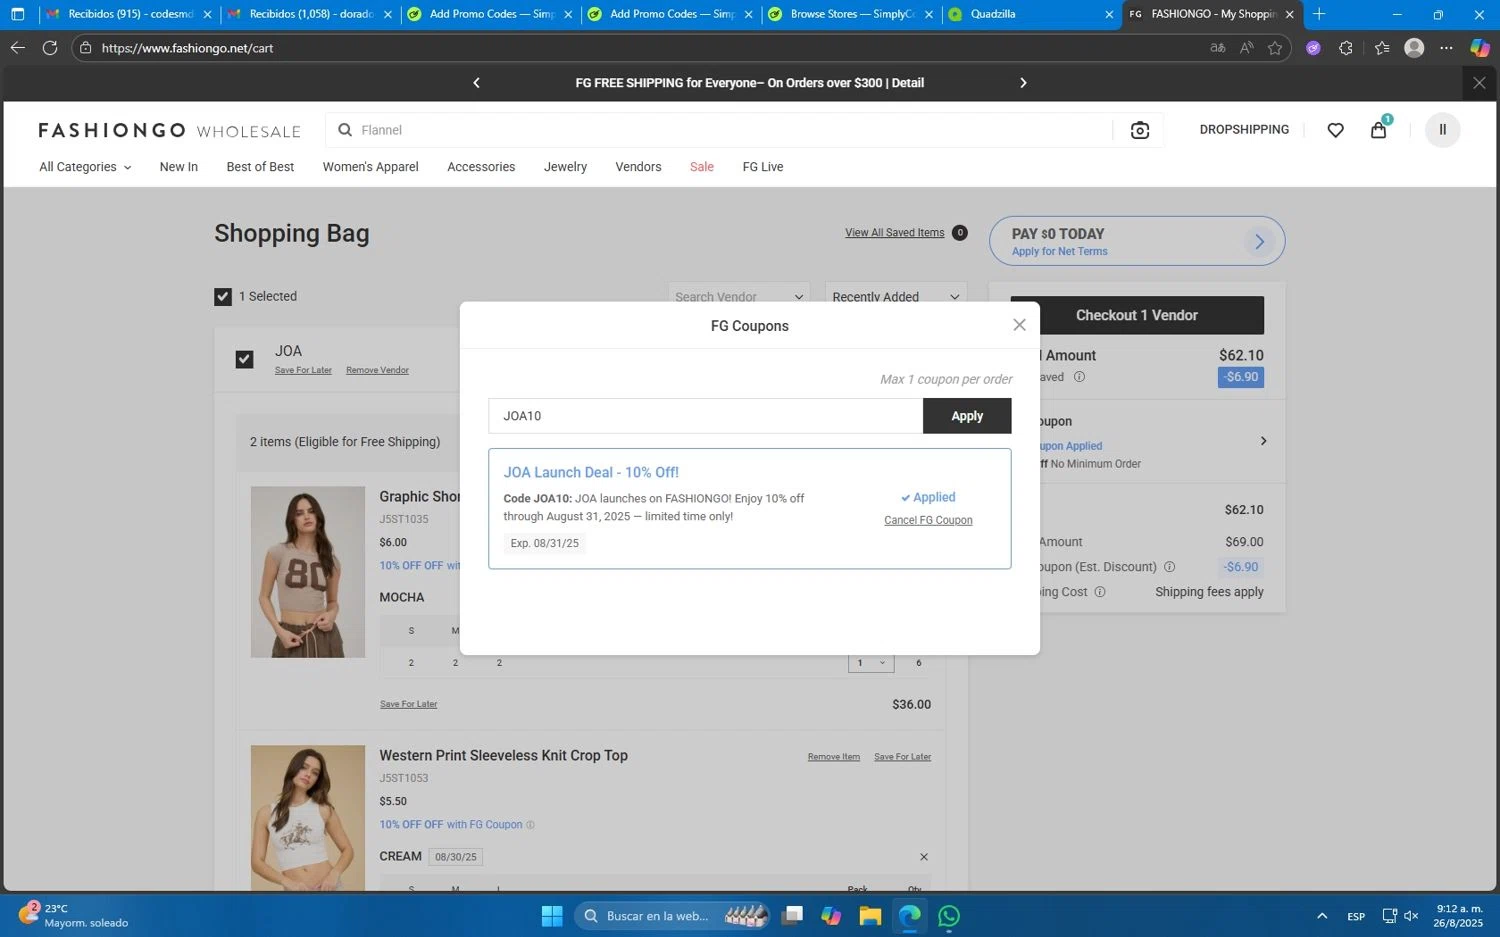The height and width of the screenshot is (937, 1500).
Task: Open the Accessories menu
Action: tap(481, 167)
